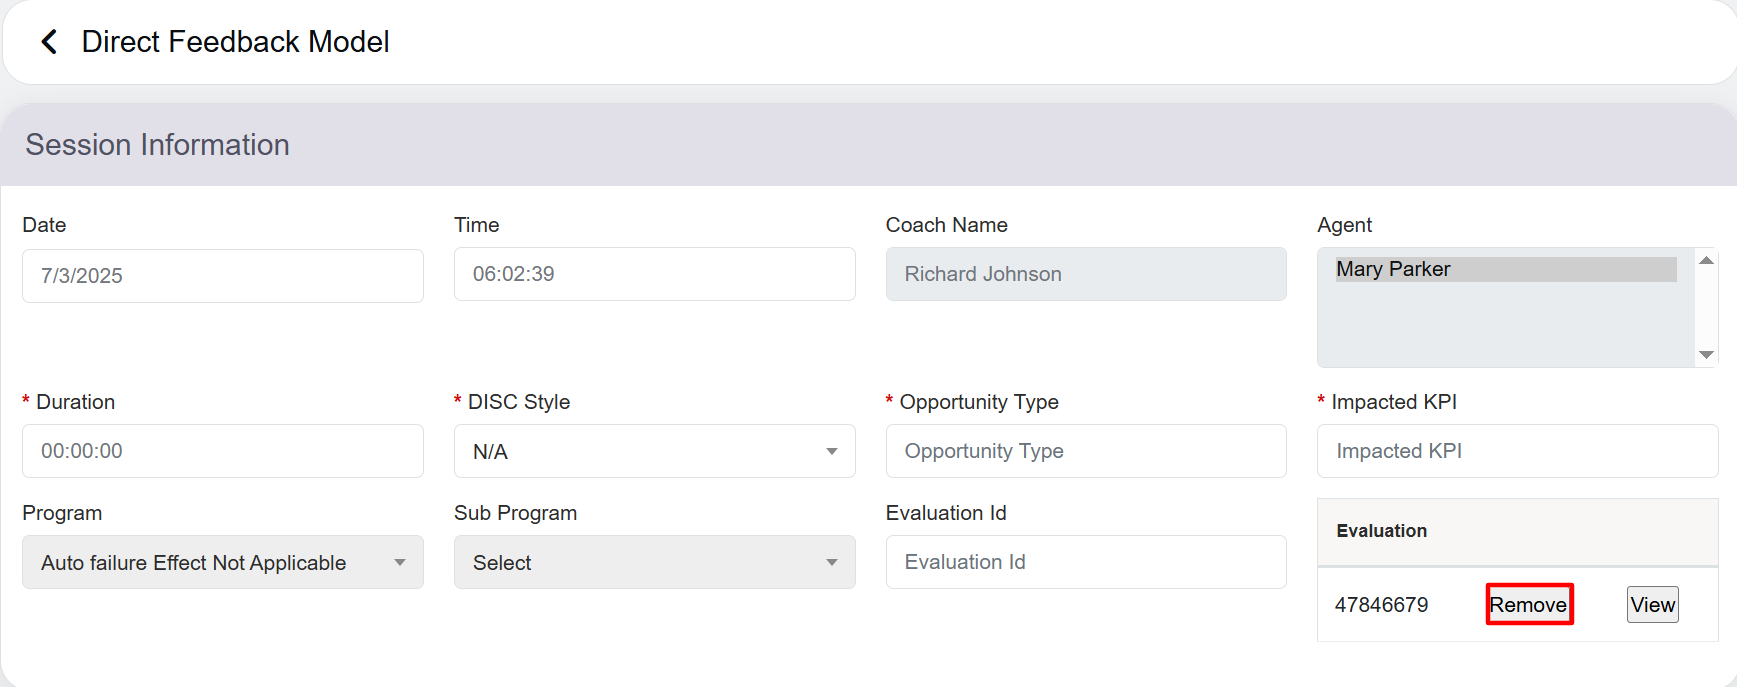Open the Sub Program dropdown
Screen dimensions: 1737x687
click(654, 562)
